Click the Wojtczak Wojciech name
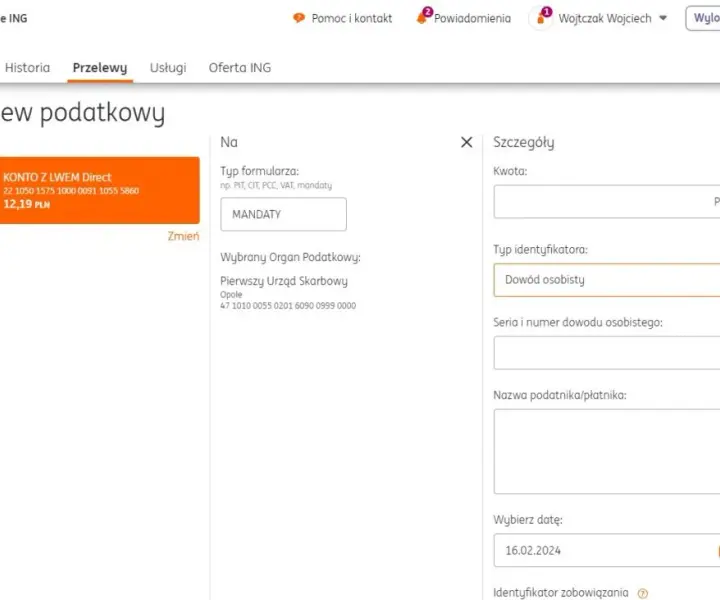The height and width of the screenshot is (600, 720). (x=605, y=18)
